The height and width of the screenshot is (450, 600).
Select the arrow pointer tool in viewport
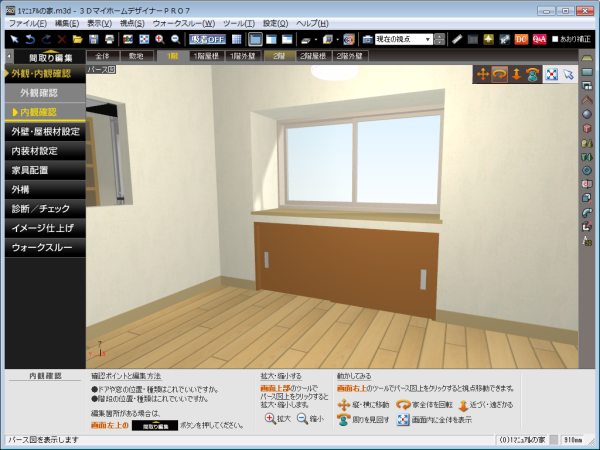(x=568, y=74)
